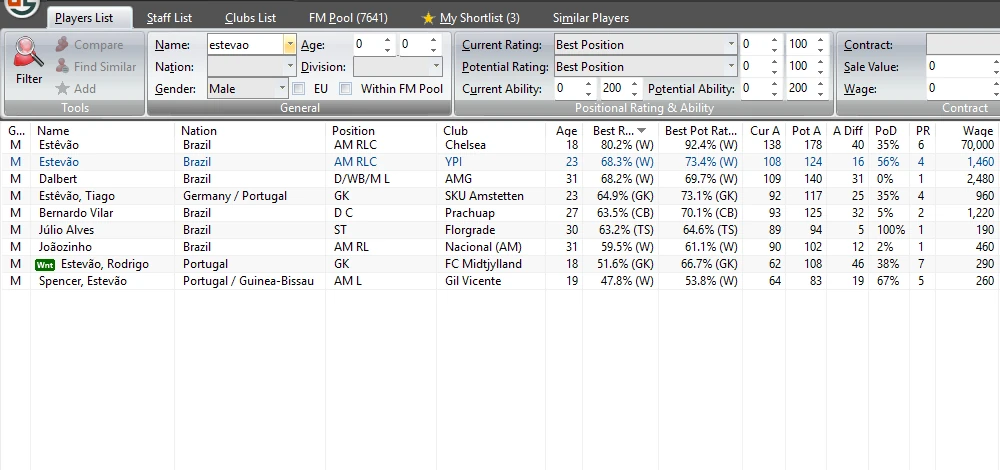The height and width of the screenshot is (470, 1000).
Task: Increase the minimum Age stepper
Action: [x=387, y=40]
